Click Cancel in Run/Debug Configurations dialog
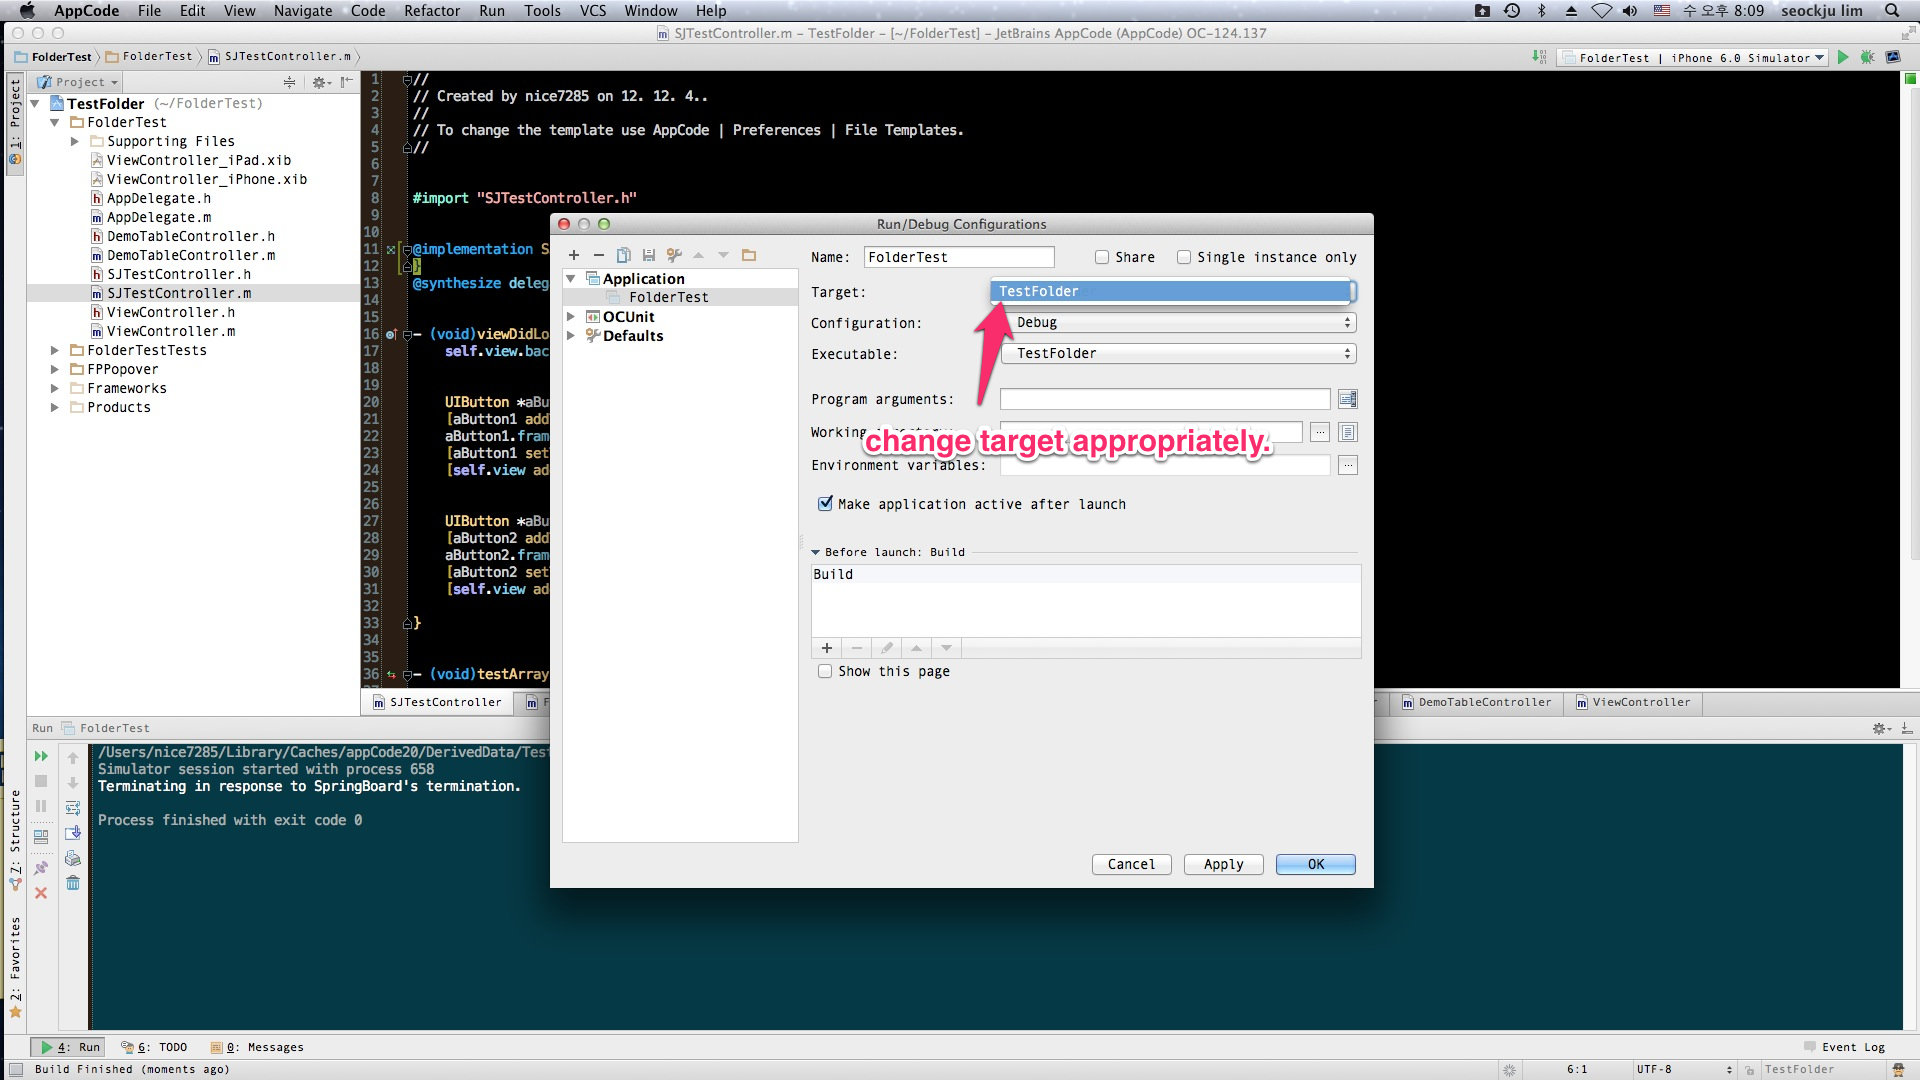 (1131, 864)
